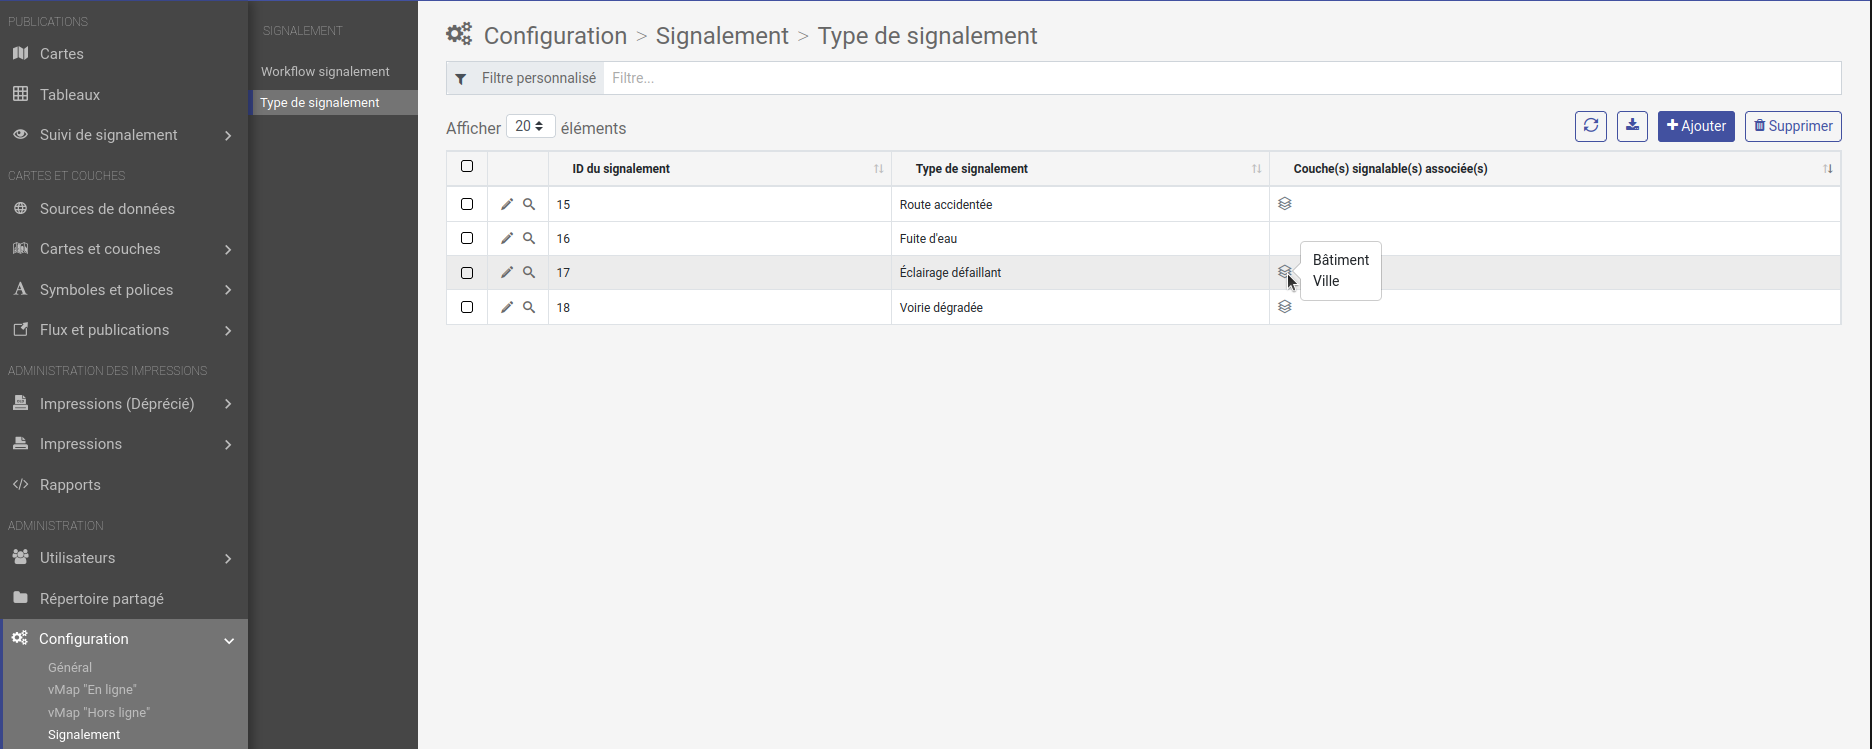Click the Route accidentée cell
Image resolution: width=1872 pixels, height=749 pixels.
pos(1080,204)
